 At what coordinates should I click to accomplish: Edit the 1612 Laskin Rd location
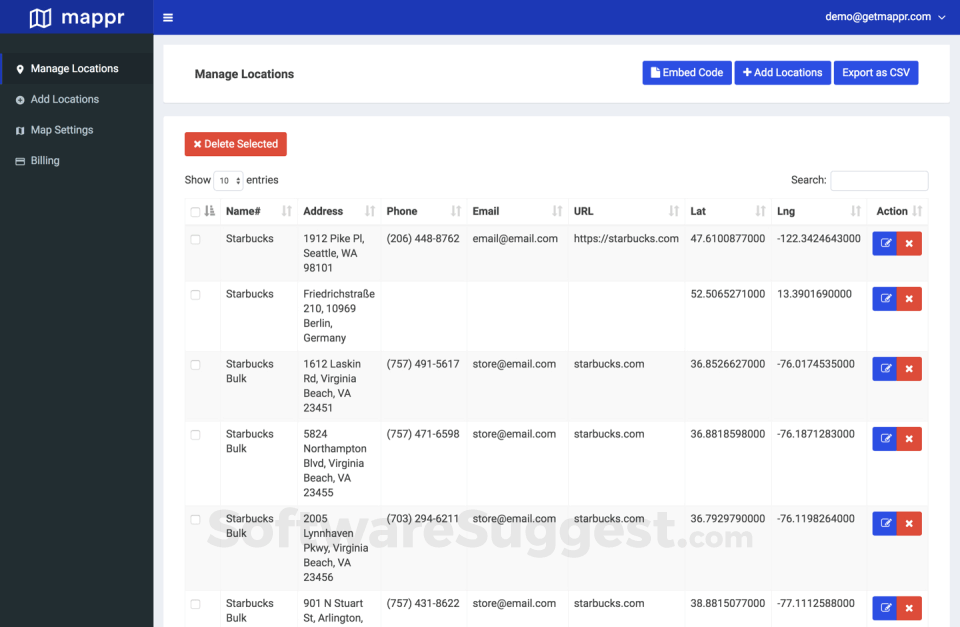coord(884,369)
